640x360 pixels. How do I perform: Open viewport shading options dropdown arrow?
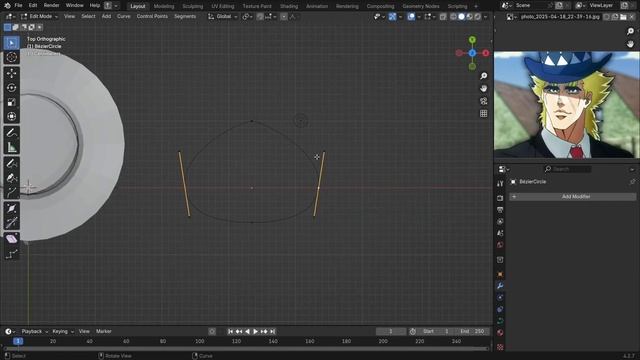coord(485,17)
